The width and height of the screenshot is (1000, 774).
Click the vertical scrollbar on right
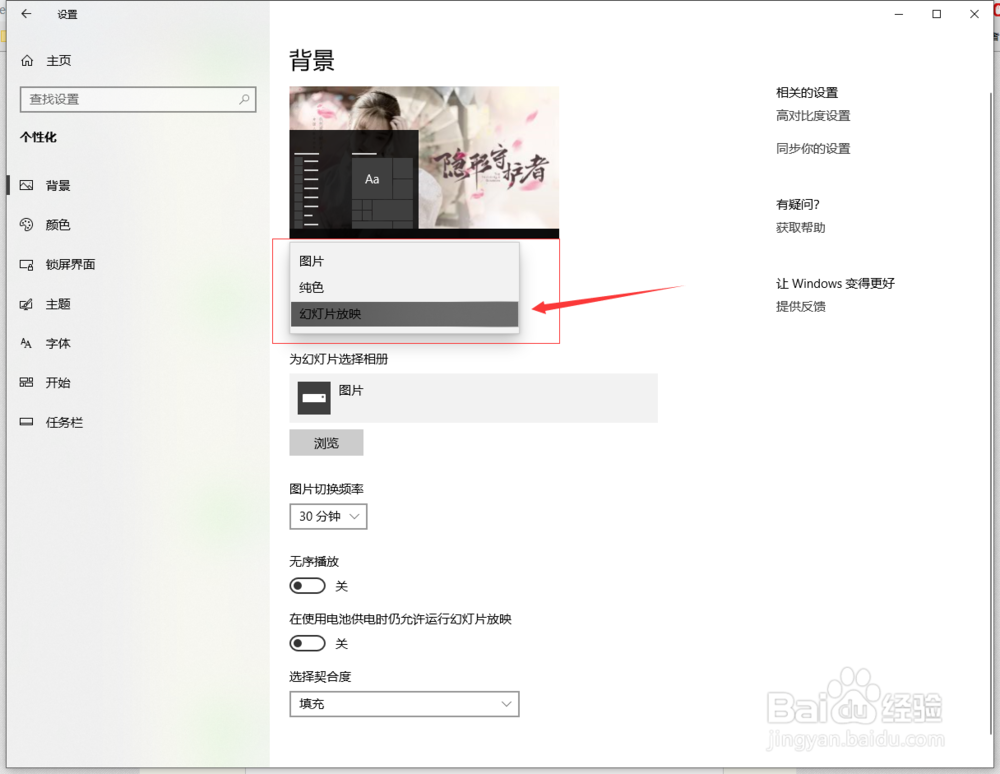click(x=990, y=414)
